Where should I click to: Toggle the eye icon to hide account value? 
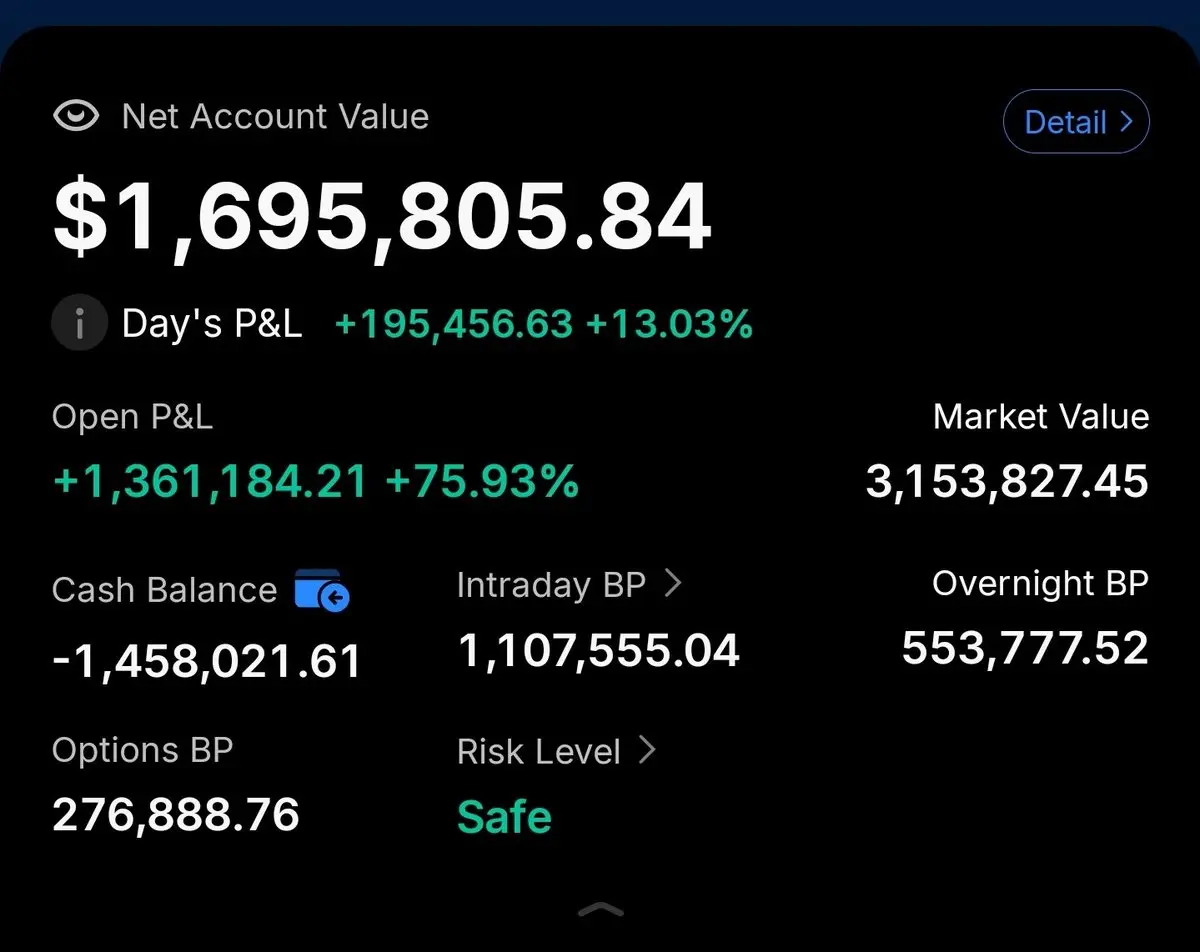[x=76, y=116]
